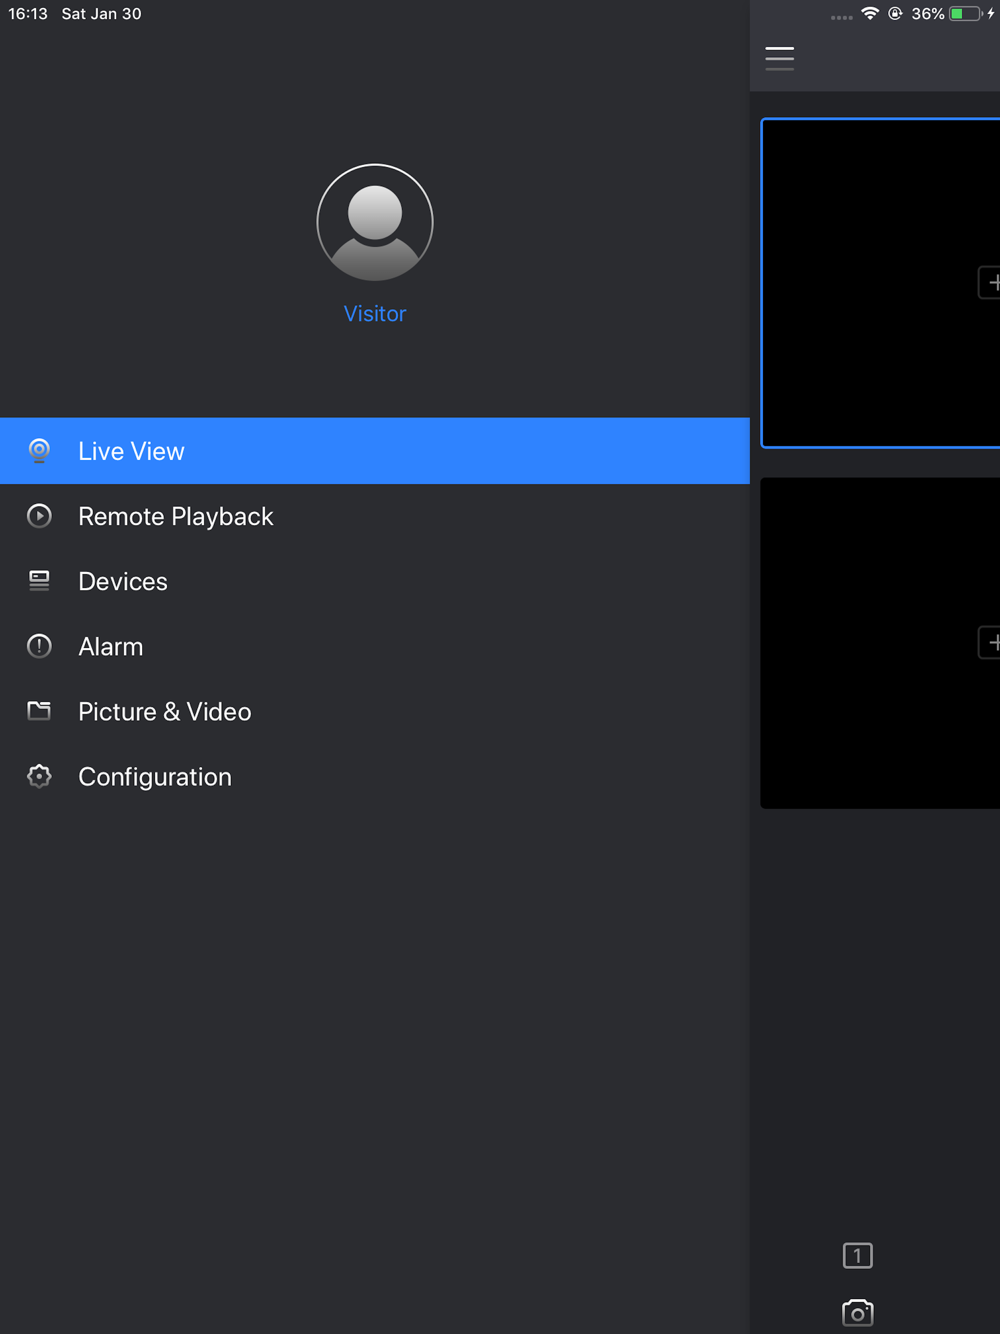Tap the Visitor profile avatar
This screenshot has width=1000, height=1334.
tap(375, 222)
